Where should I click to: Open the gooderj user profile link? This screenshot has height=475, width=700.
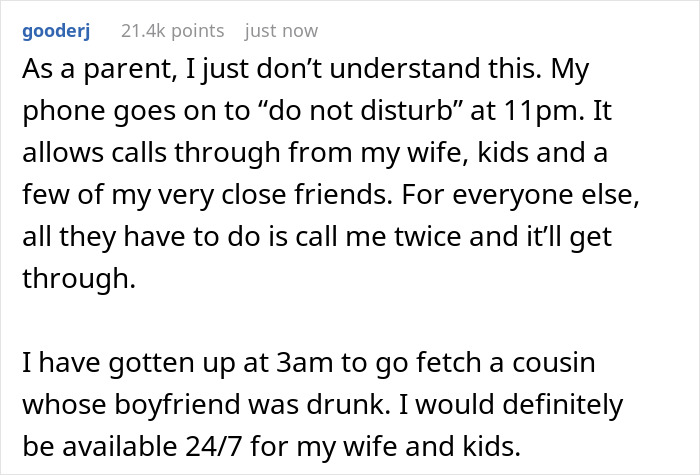coord(56,31)
